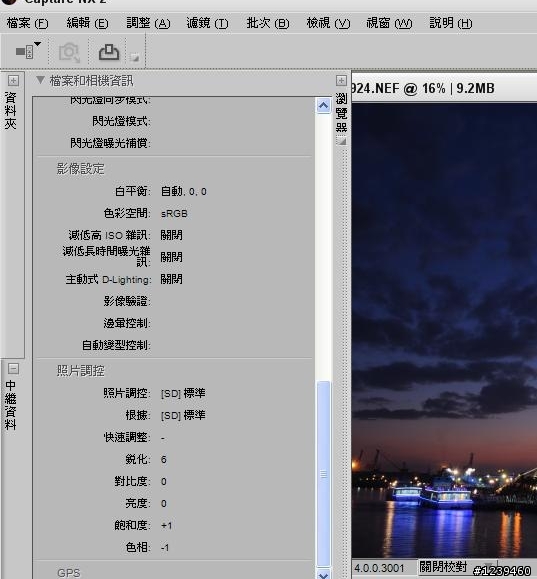The width and height of the screenshot is (537, 579).
Task: Click metadata scrollbar down arrow
Action: [324, 574]
